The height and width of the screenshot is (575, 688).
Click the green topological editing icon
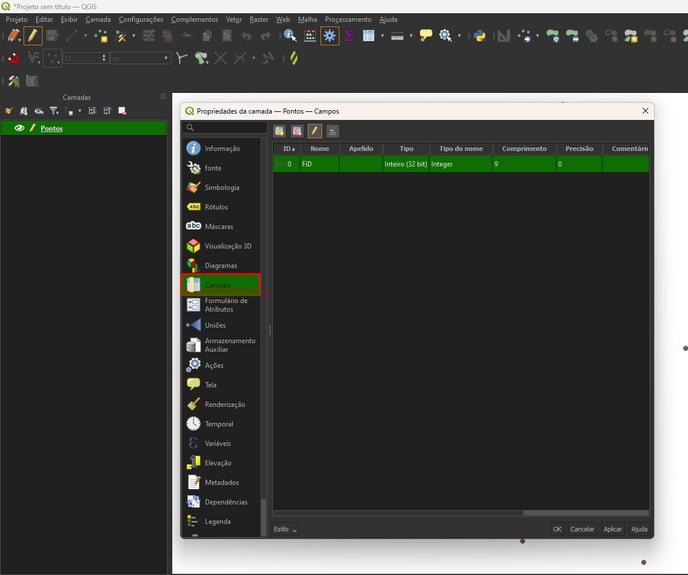click(181, 58)
